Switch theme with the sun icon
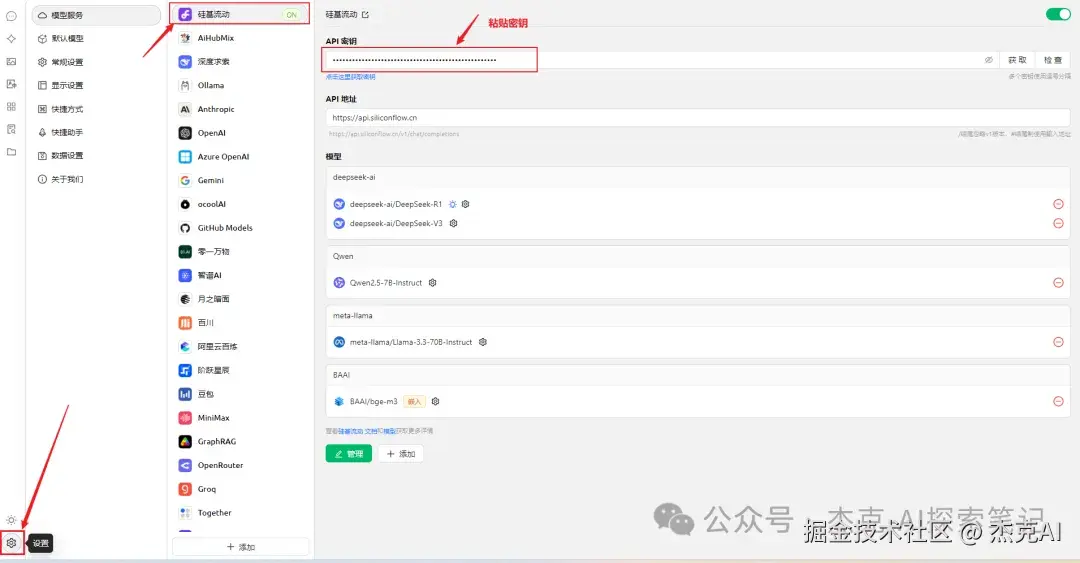The width and height of the screenshot is (1080, 563). click(11, 520)
